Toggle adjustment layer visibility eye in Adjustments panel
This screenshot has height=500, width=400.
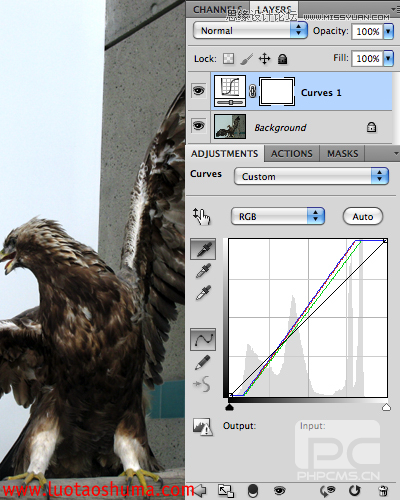pos(279,490)
